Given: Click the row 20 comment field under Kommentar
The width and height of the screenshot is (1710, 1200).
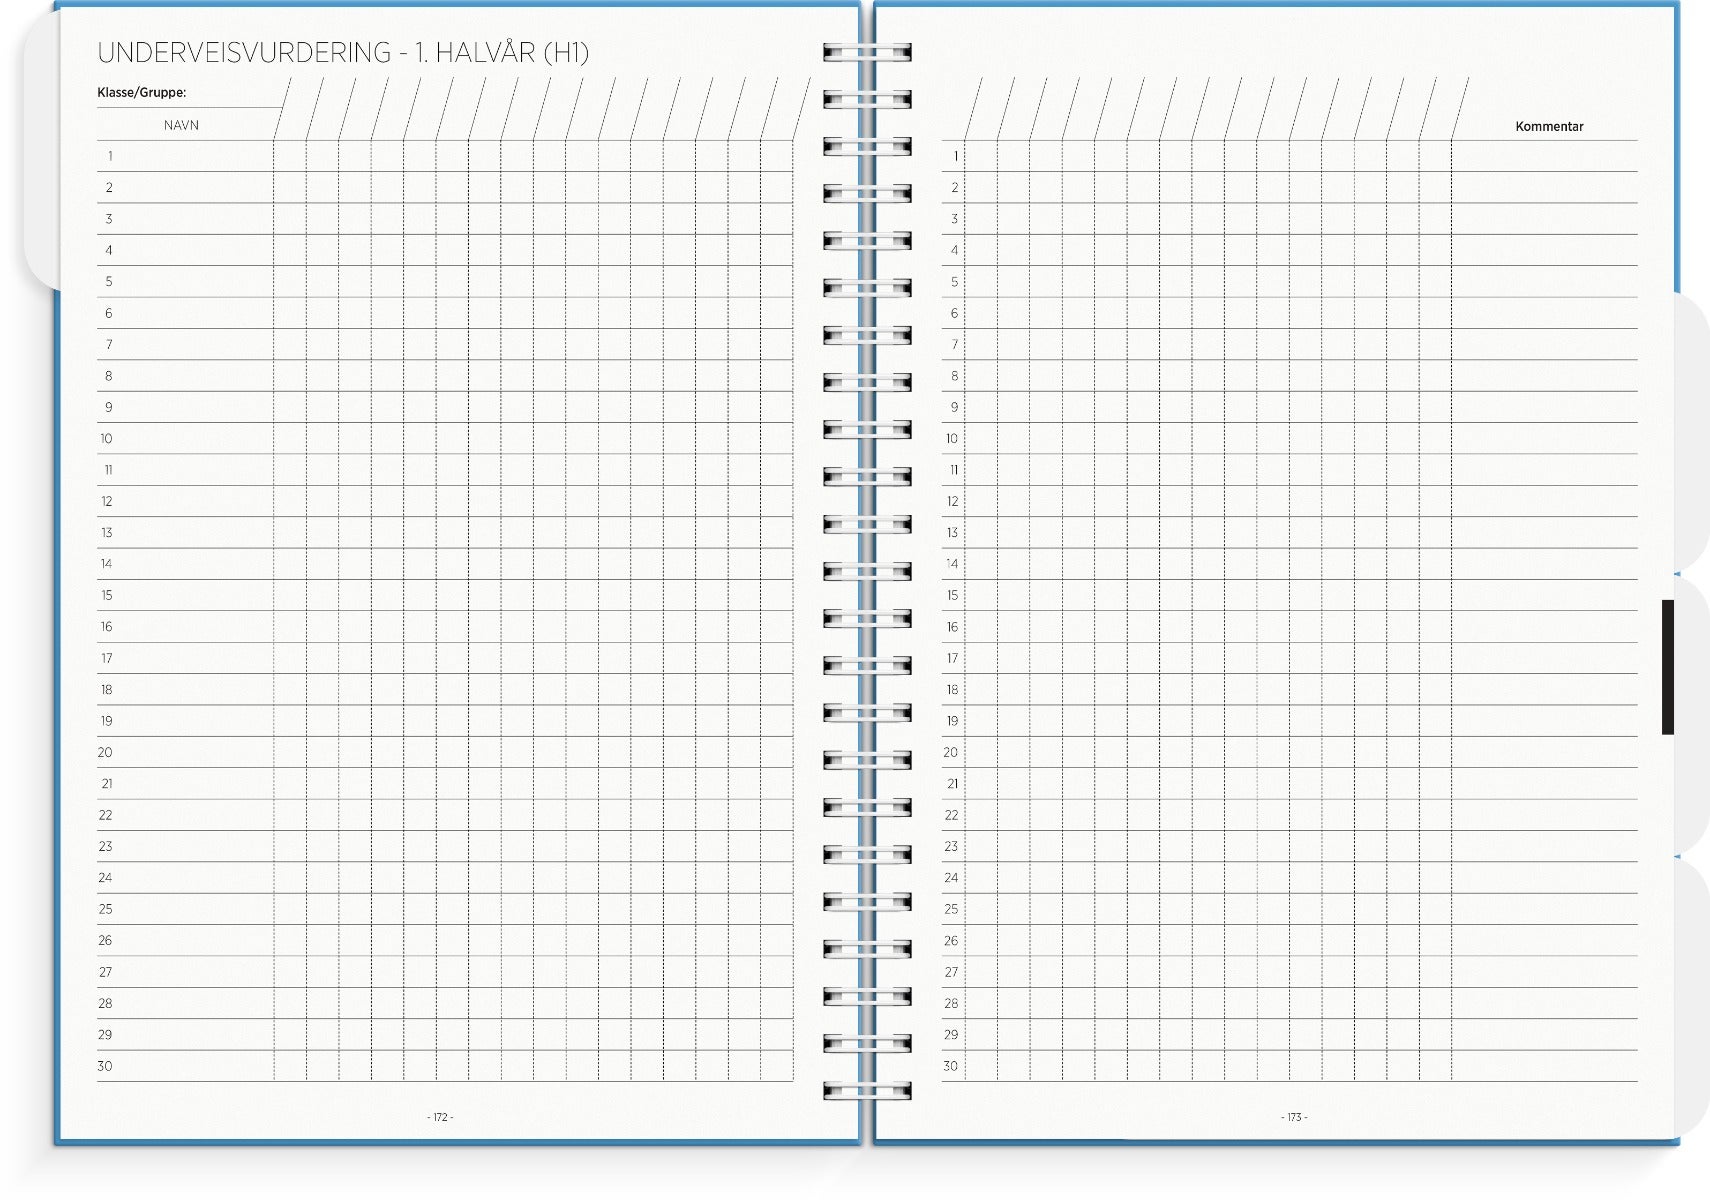Looking at the screenshot, I should click(1544, 753).
